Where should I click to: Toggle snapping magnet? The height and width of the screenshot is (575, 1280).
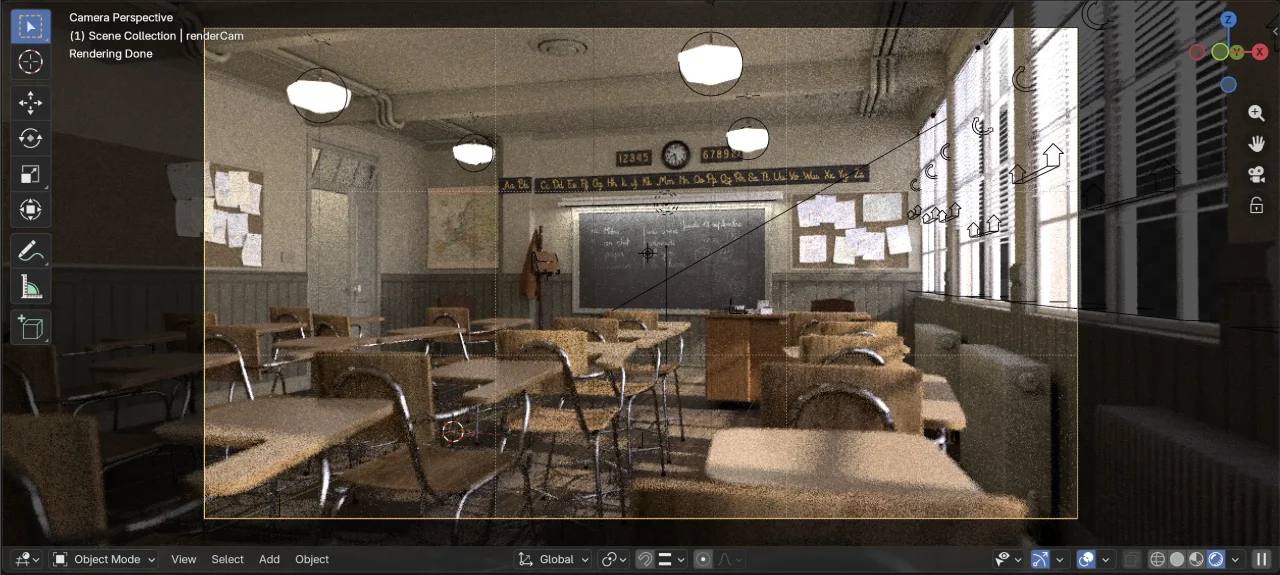[x=645, y=559]
